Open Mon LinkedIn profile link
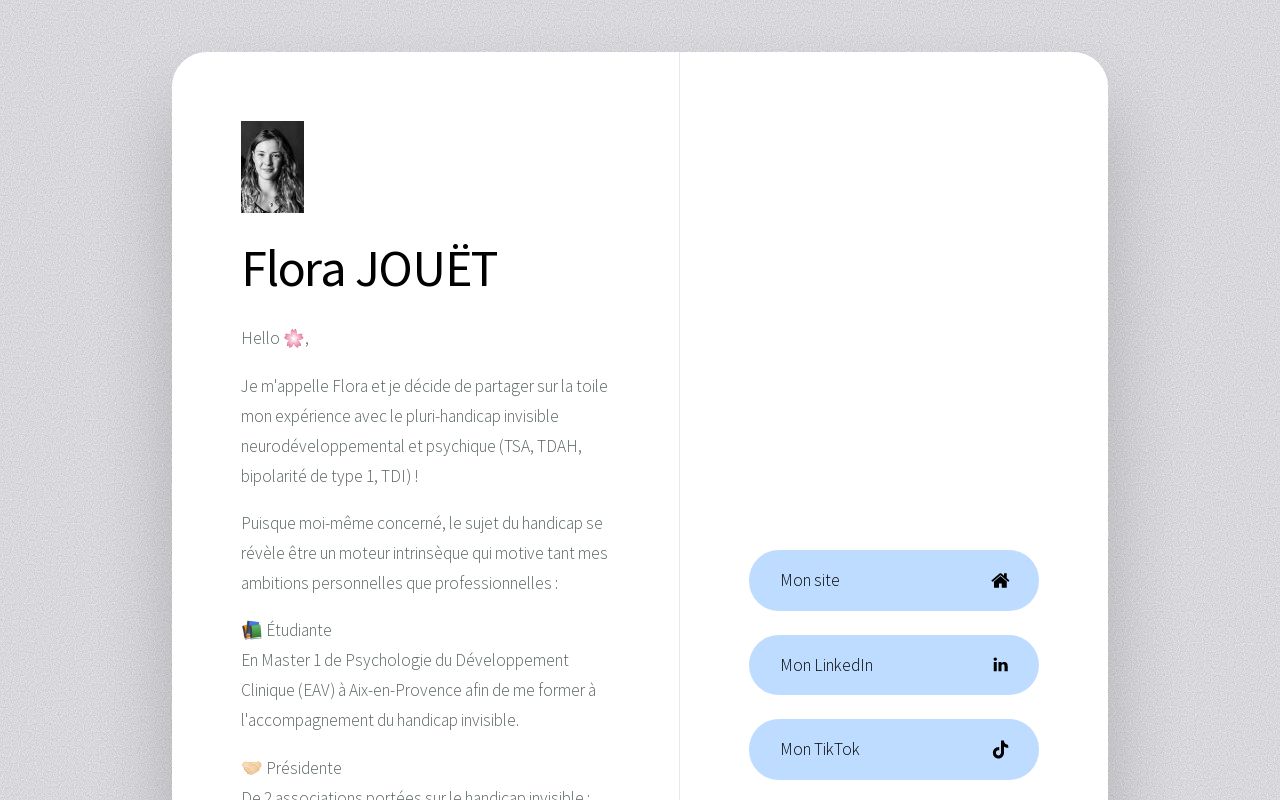Image resolution: width=1280 pixels, height=800 pixels. (x=893, y=664)
